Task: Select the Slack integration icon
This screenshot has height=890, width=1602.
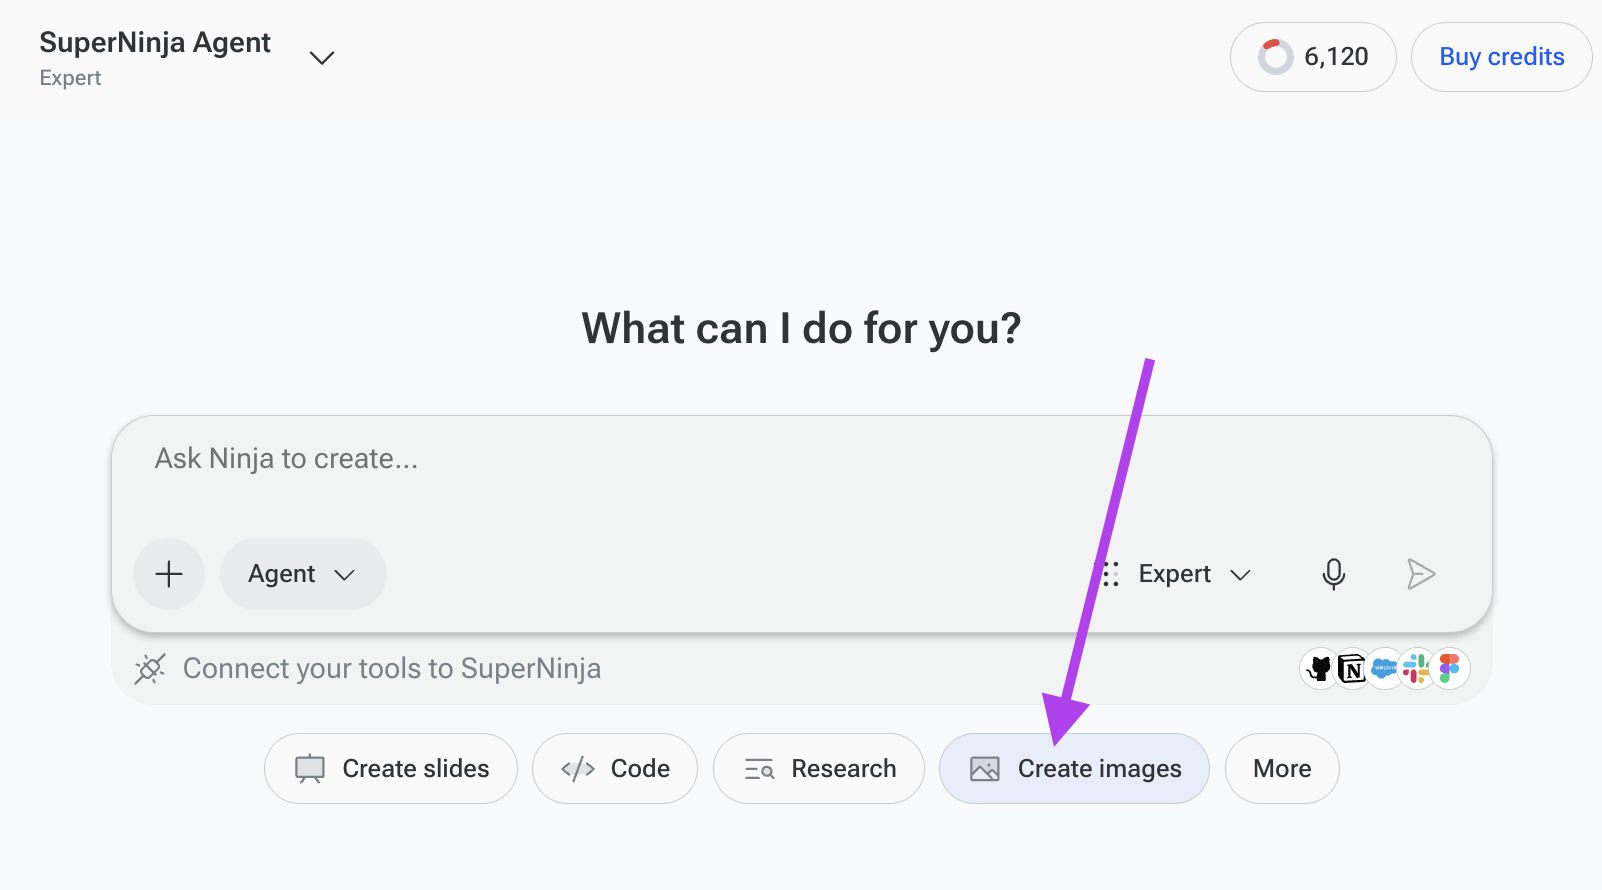Action: tap(1416, 668)
